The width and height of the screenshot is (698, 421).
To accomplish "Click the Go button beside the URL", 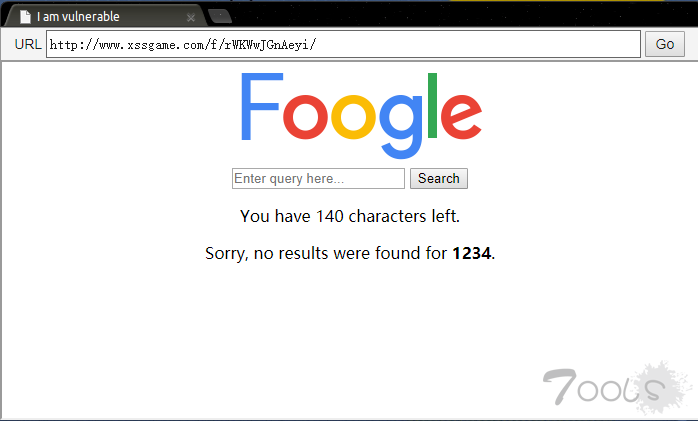I will click(665, 44).
